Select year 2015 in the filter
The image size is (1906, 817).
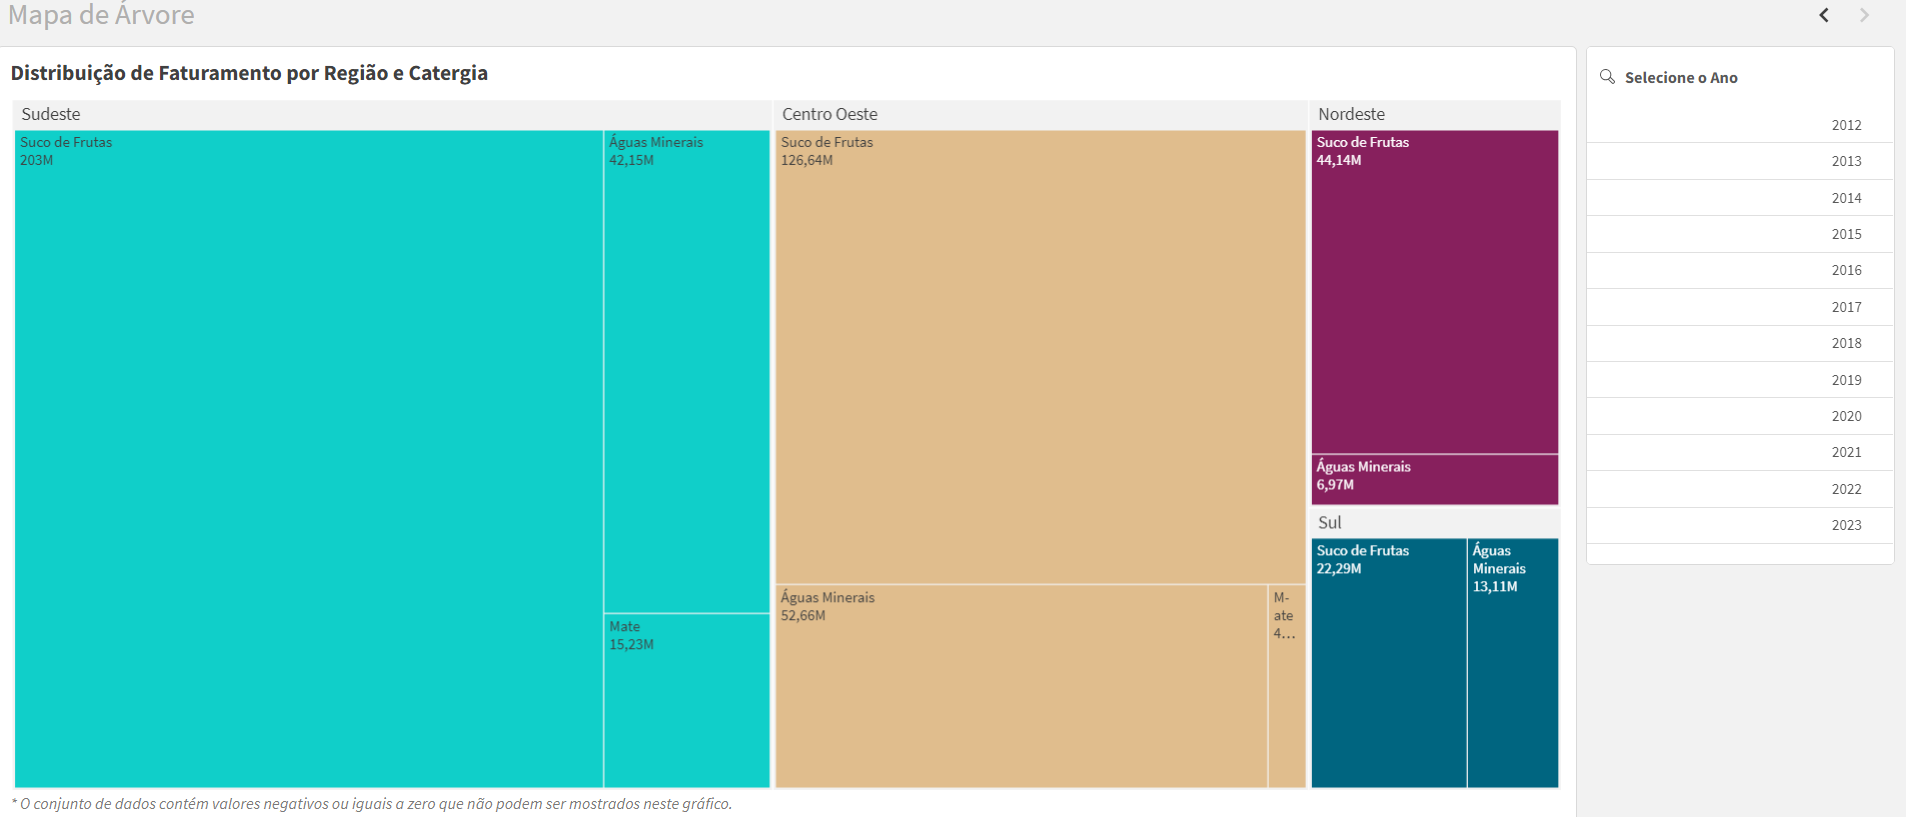click(x=1740, y=234)
